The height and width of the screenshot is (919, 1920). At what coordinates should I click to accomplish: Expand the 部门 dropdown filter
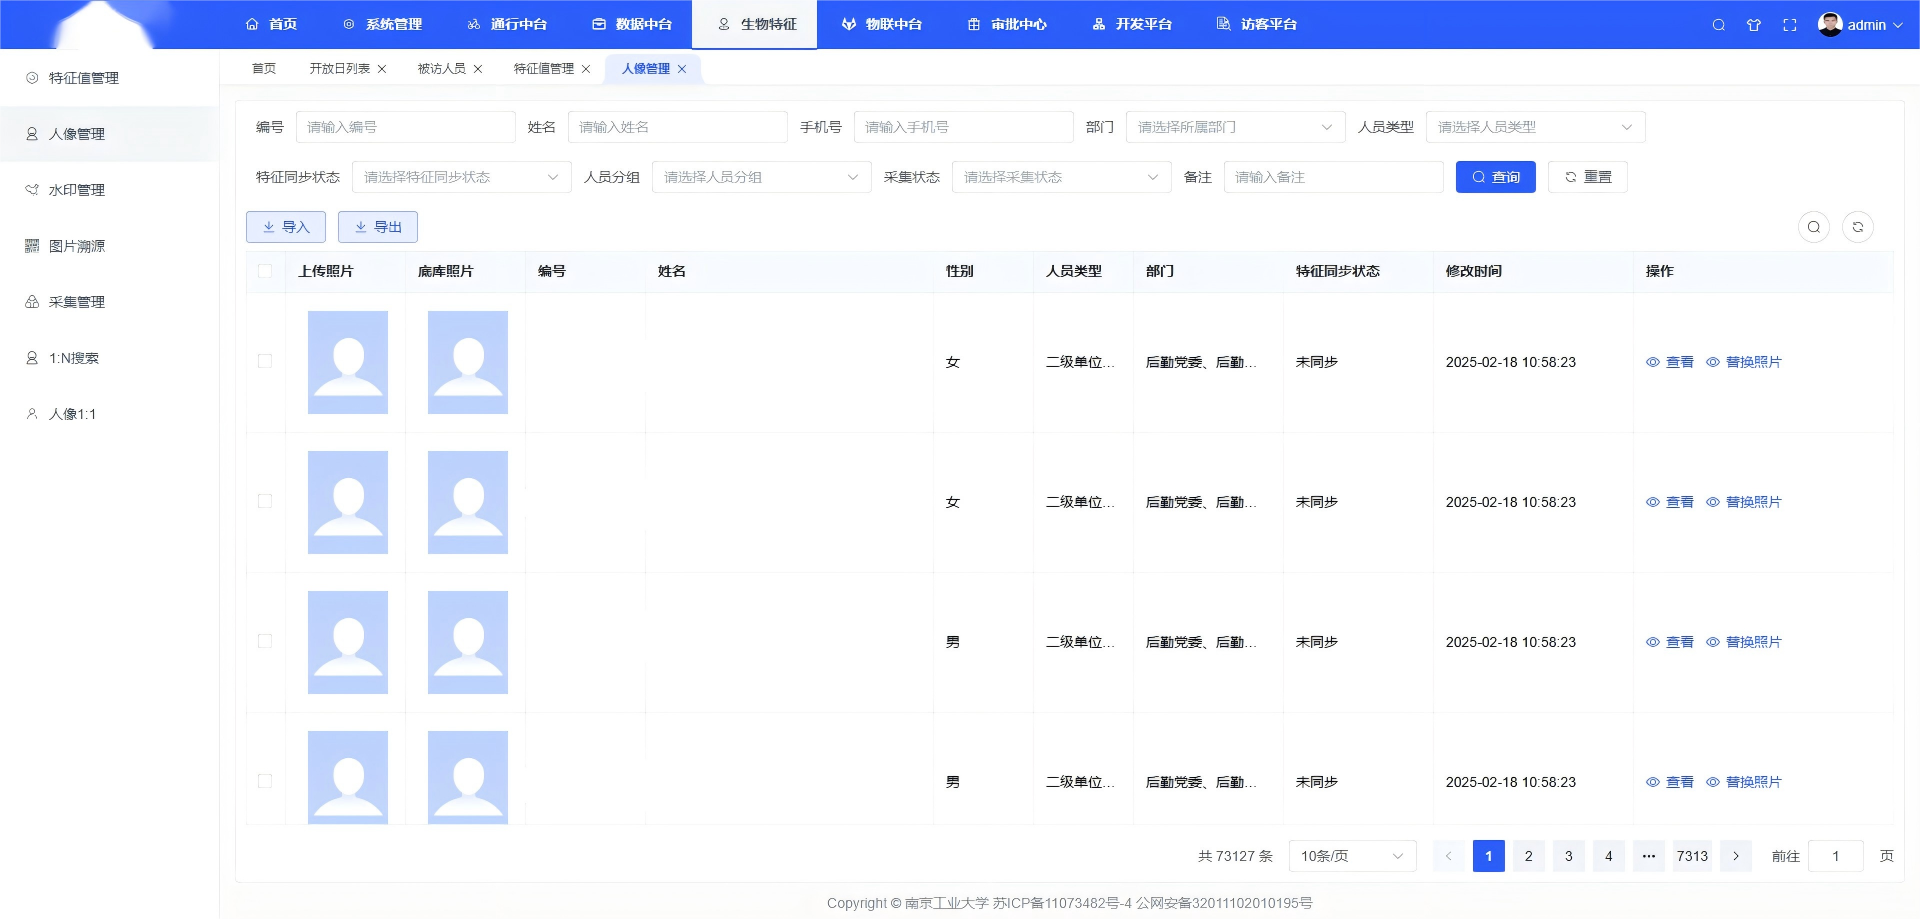click(x=1235, y=127)
